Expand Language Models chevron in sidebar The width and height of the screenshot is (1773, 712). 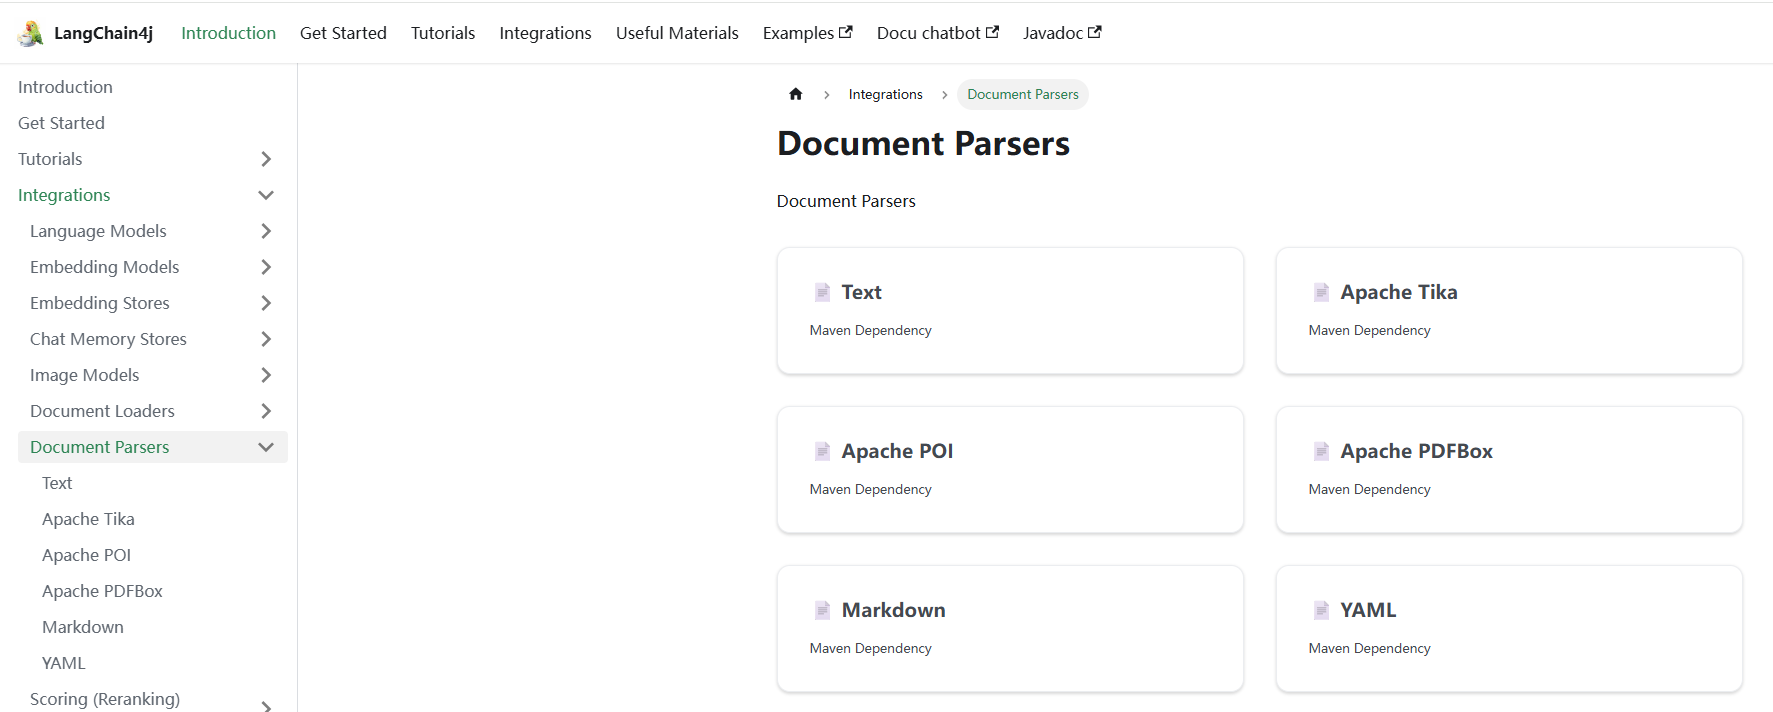point(266,231)
